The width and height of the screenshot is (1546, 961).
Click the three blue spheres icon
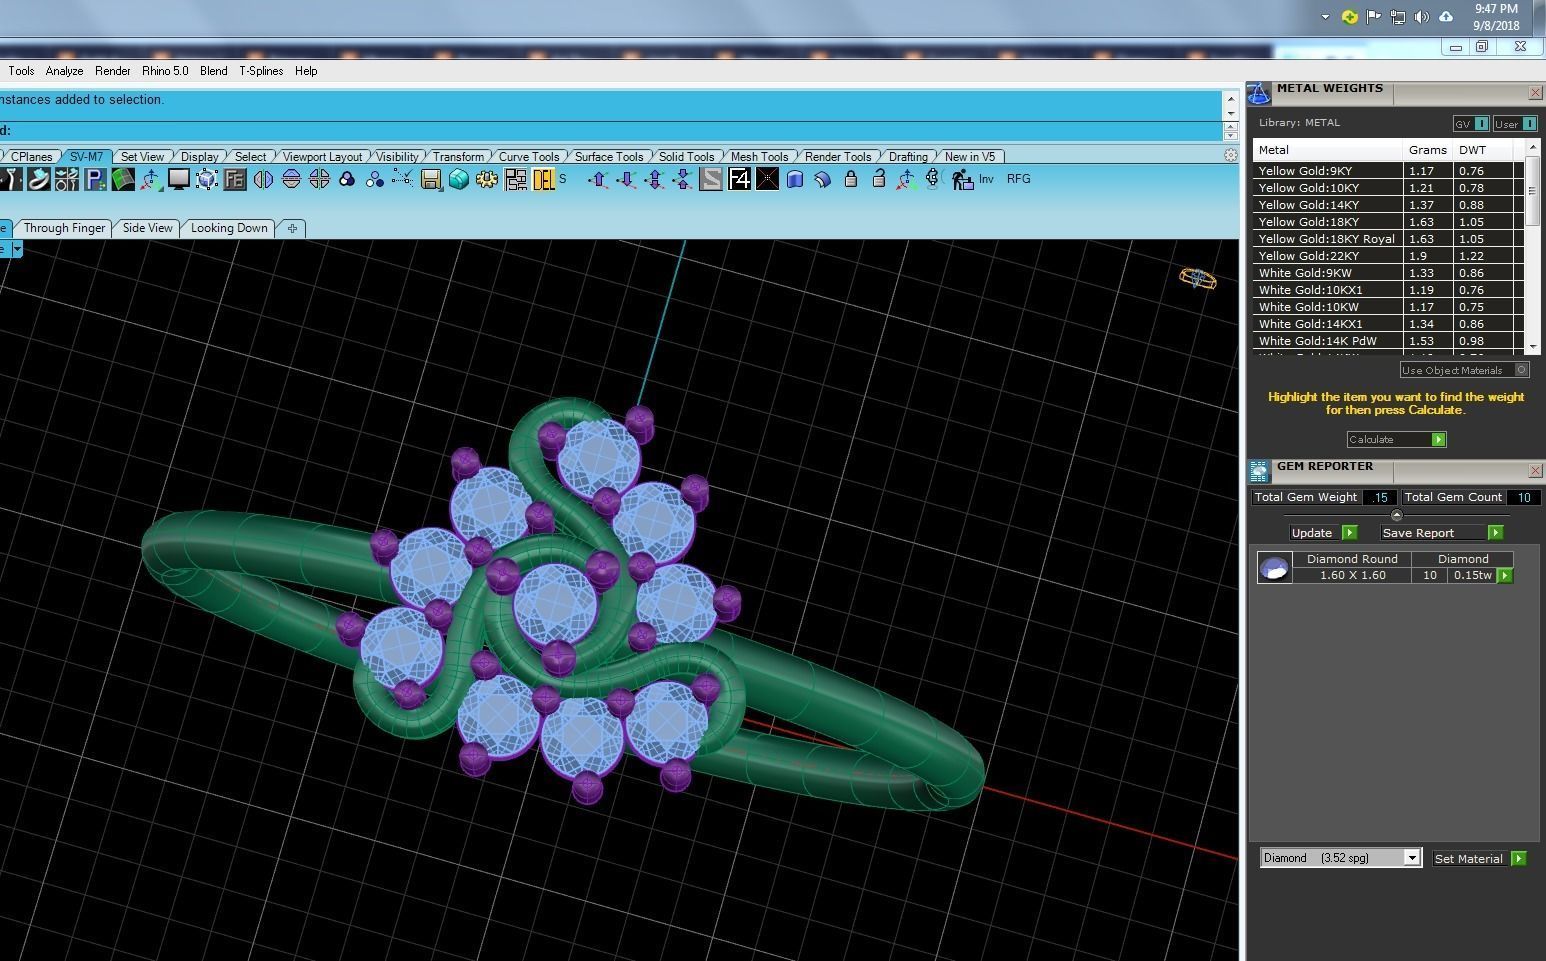pyautogui.click(x=375, y=179)
